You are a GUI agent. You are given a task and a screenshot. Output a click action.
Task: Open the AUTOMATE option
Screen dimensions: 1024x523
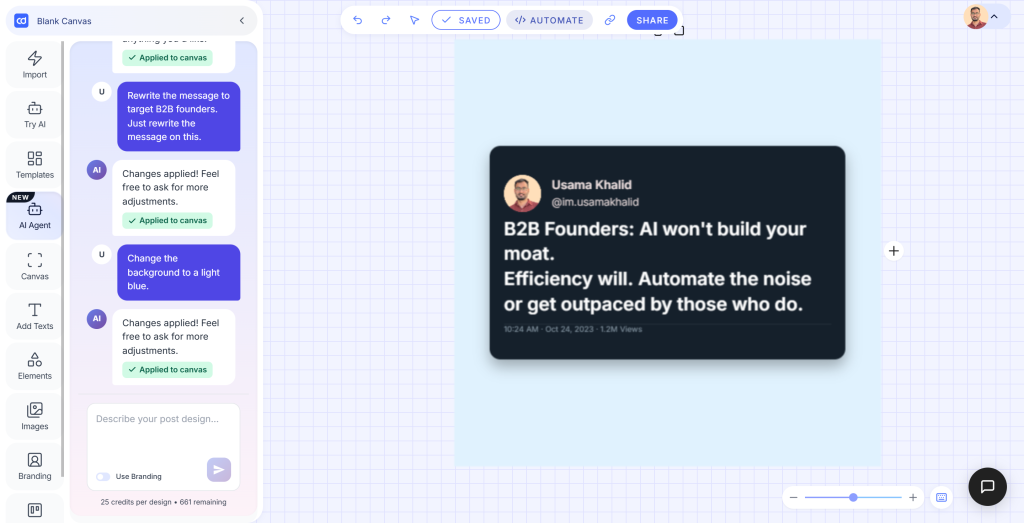(549, 20)
